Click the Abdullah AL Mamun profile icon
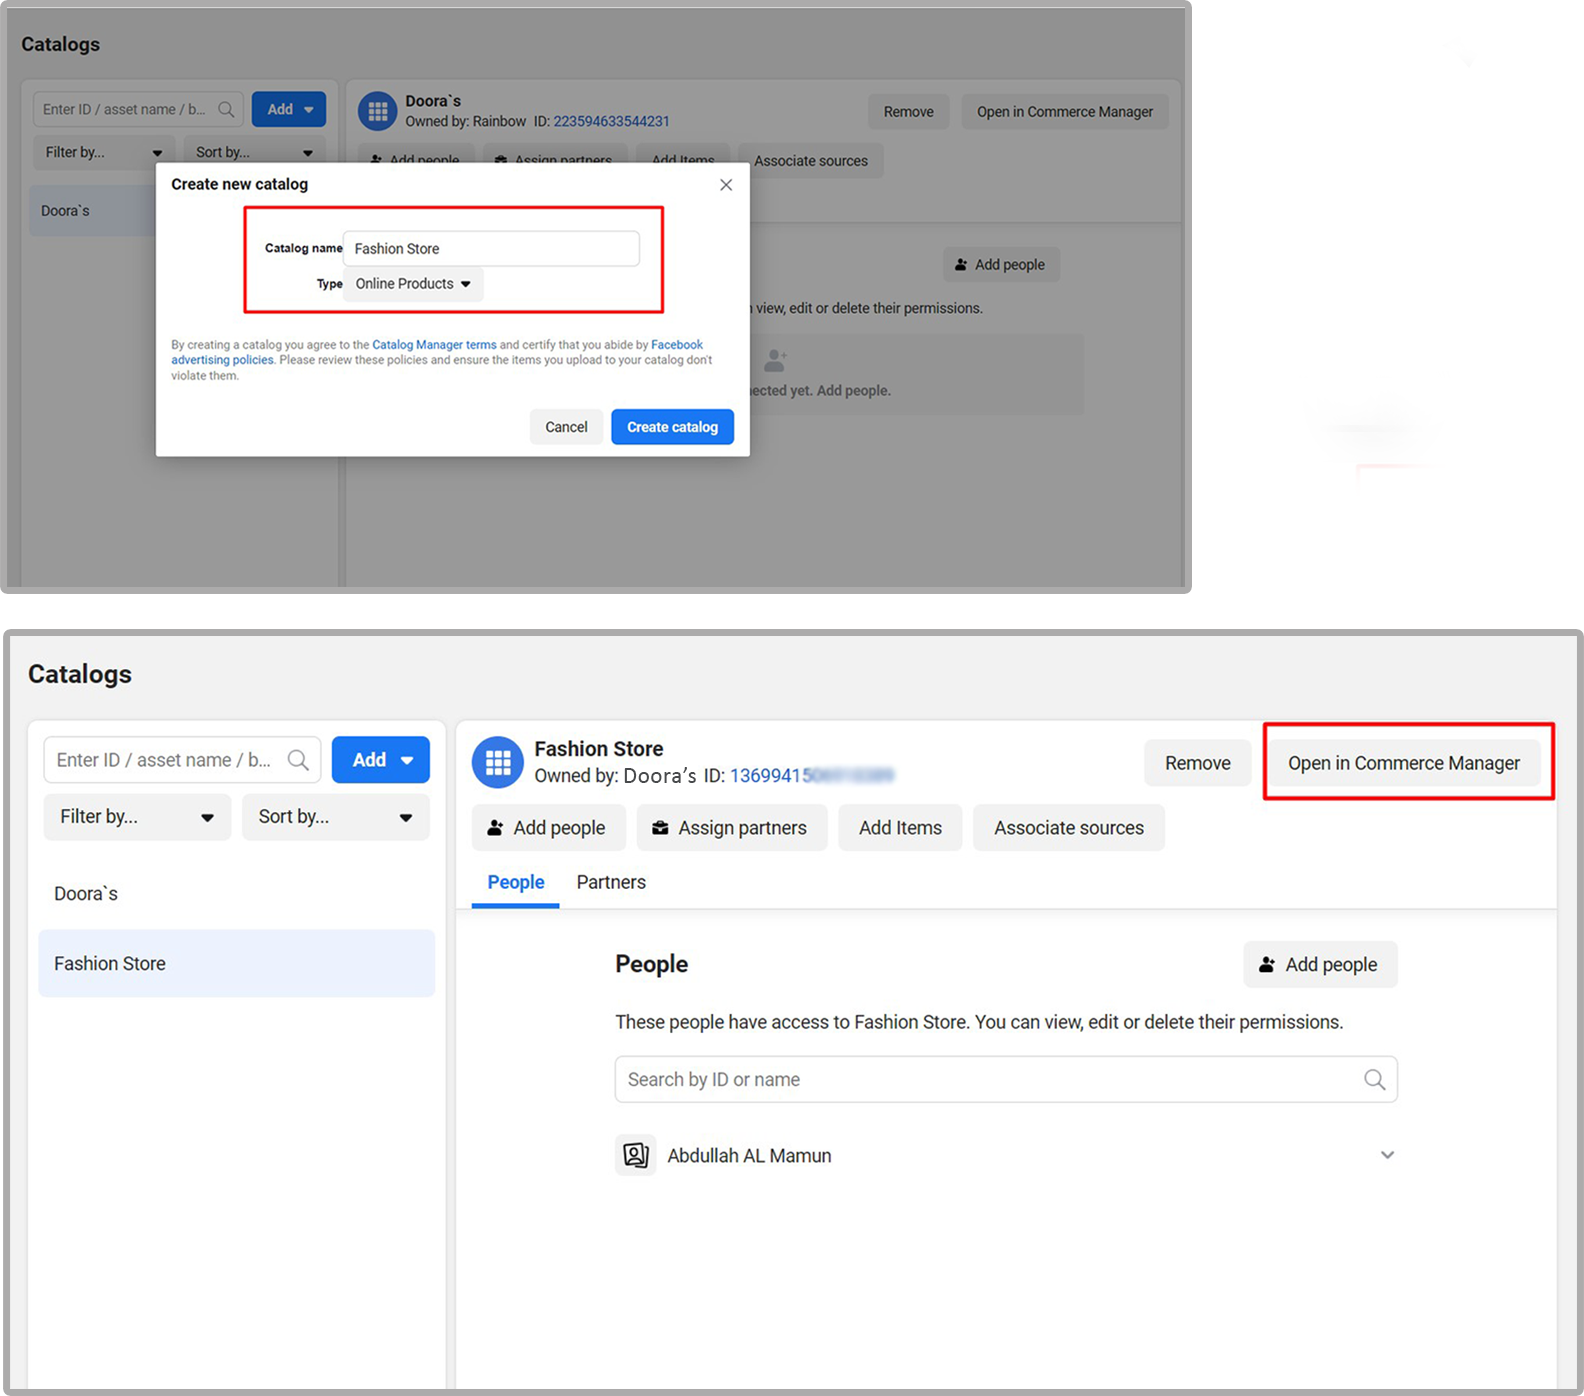This screenshot has width=1584, height=1396. point(636,1155)
